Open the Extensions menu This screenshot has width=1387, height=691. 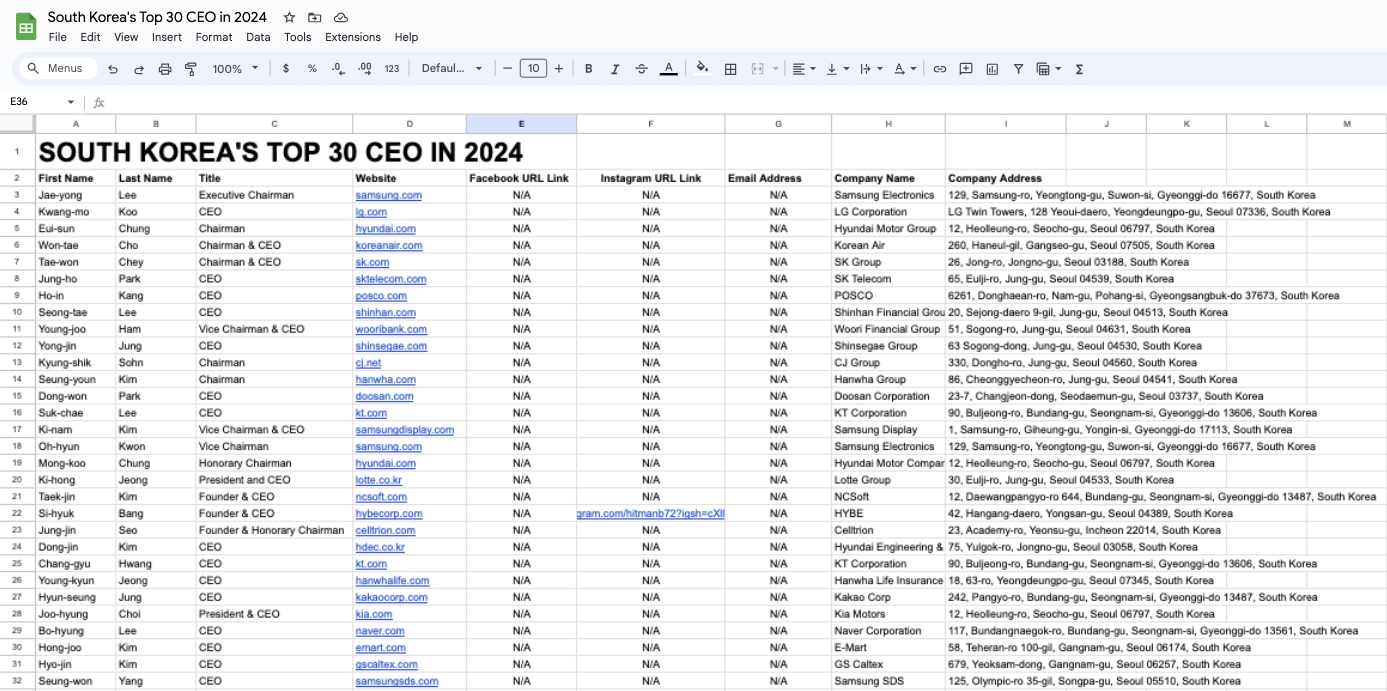[353, 37]
